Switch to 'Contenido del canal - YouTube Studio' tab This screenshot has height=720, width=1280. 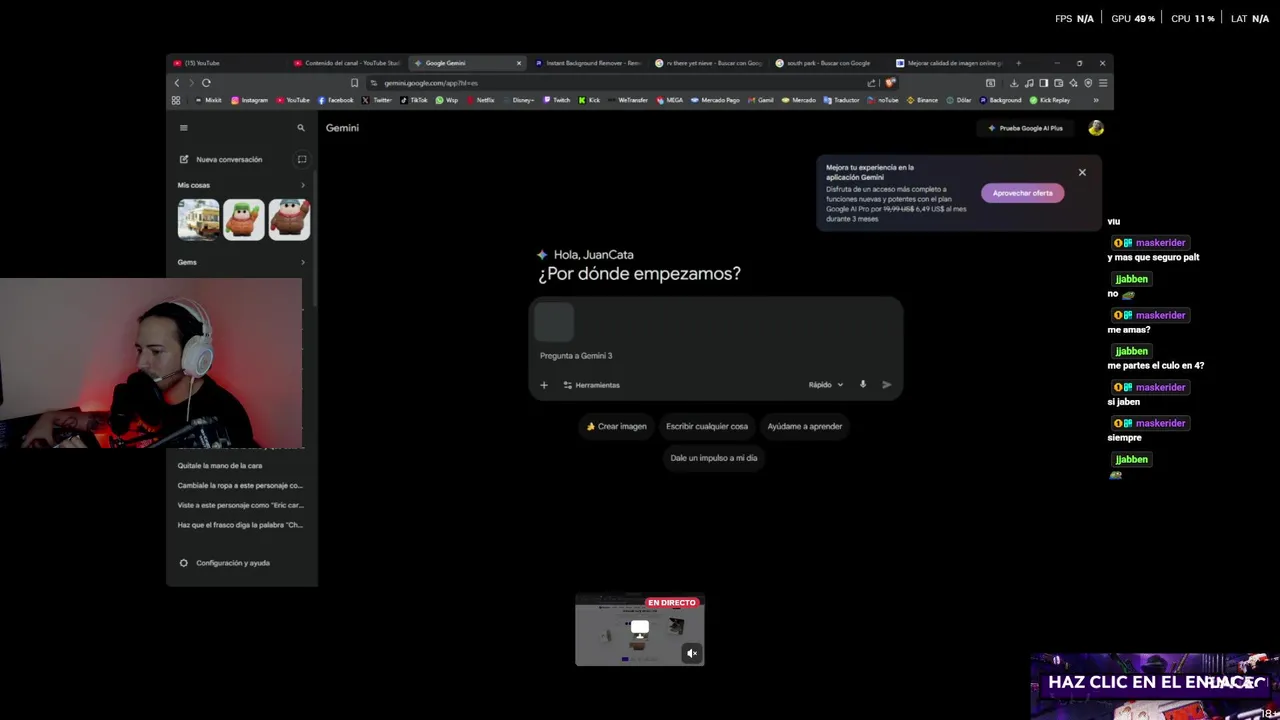tap(346, 63)
